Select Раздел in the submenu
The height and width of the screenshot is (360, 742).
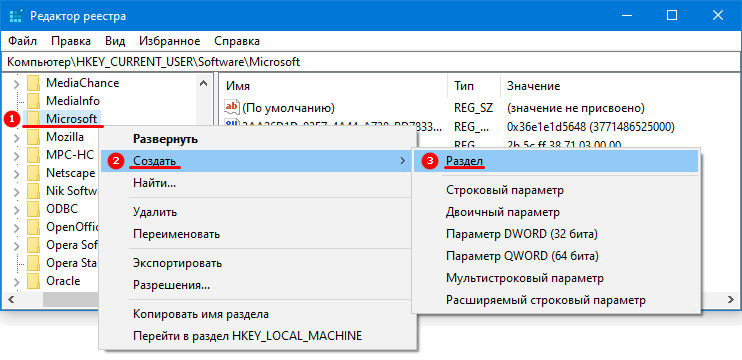click(556, 161)
